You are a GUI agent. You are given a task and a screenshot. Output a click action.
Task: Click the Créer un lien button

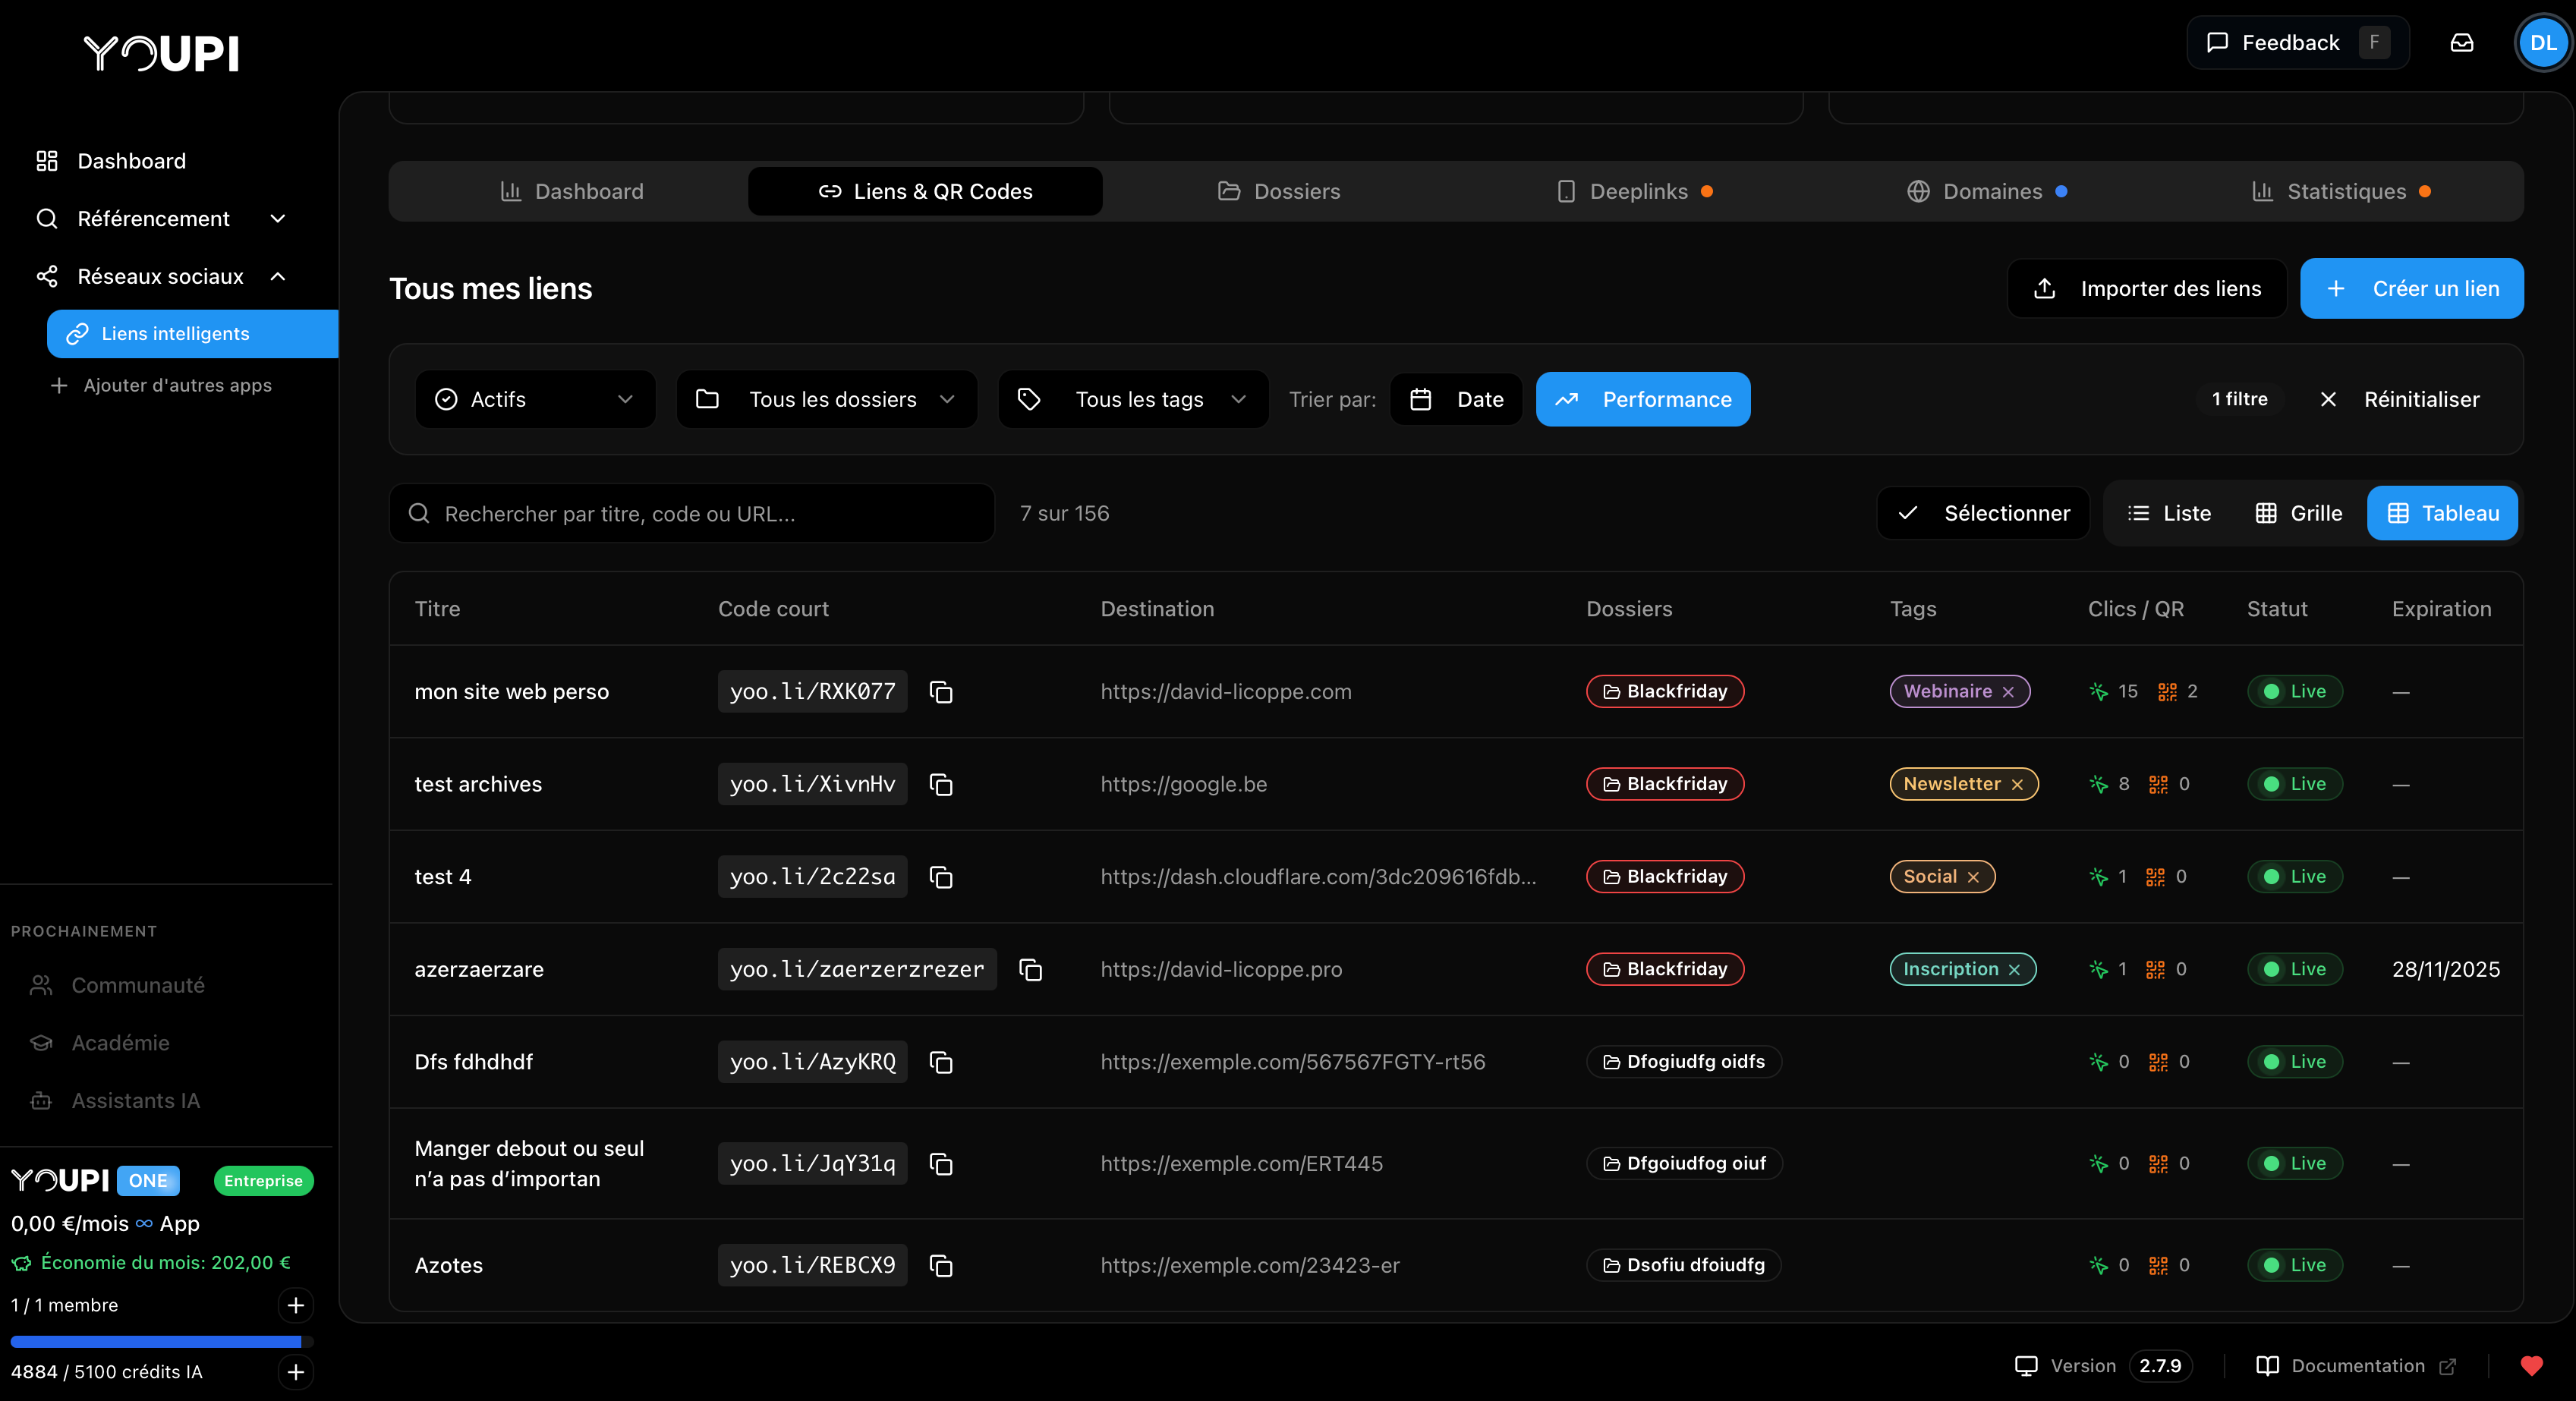coord(2411,288)
